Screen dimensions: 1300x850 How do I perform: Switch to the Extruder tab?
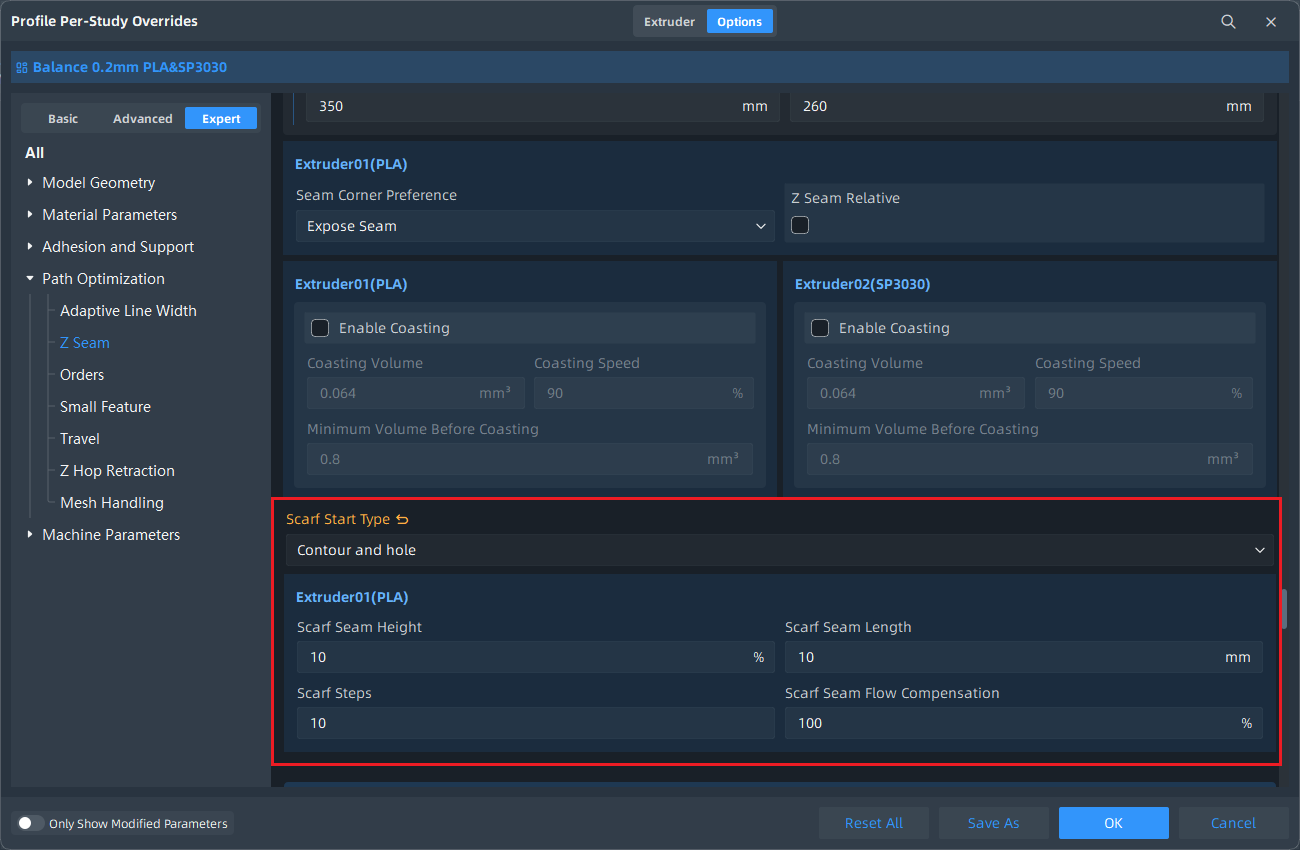669,22
